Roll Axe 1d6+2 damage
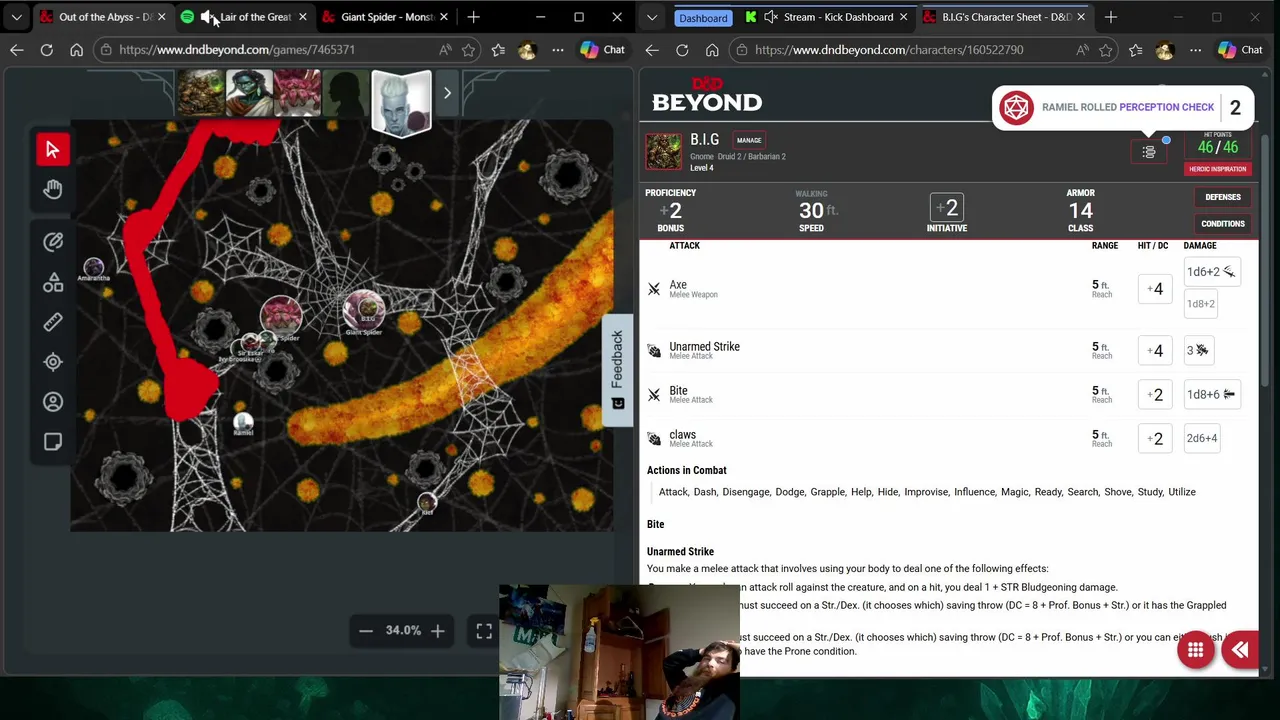1280x720 pixels. click(x=1211, y=272)
